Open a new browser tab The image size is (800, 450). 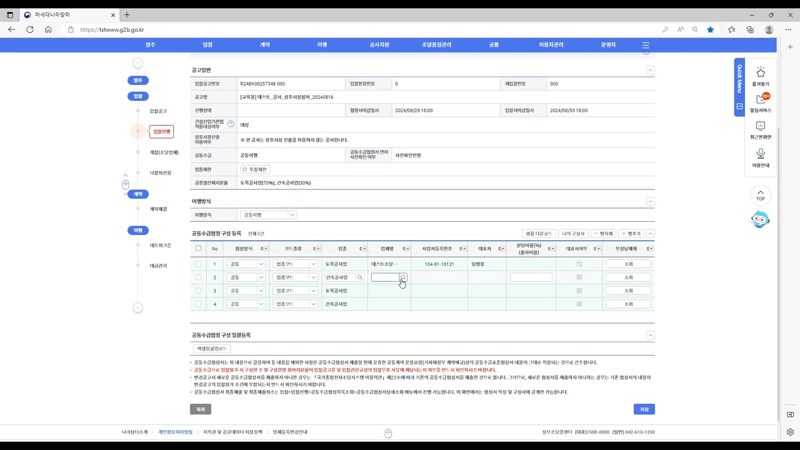[x=127, y=15]
